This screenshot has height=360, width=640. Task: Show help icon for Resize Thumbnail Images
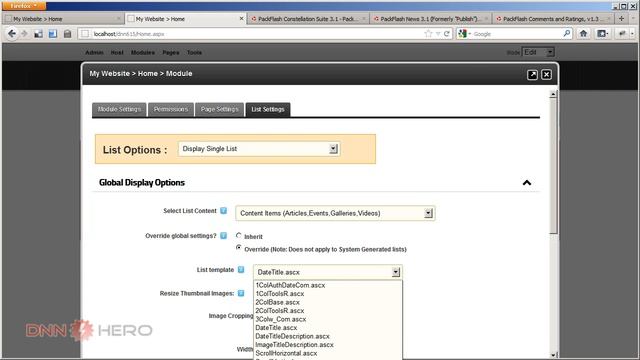(241, 293)
